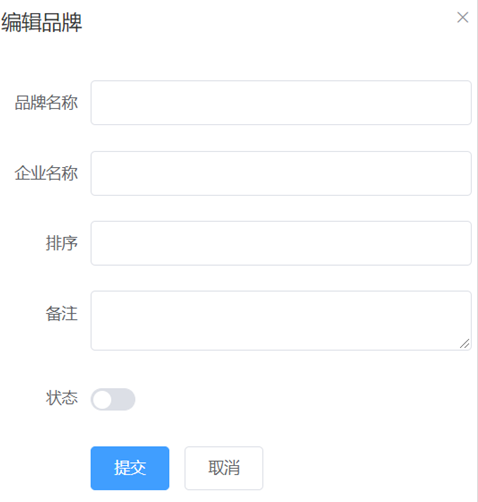Submit the form with the 提交 button
Viewport: 478px width, 502px height.
(130, 468)
